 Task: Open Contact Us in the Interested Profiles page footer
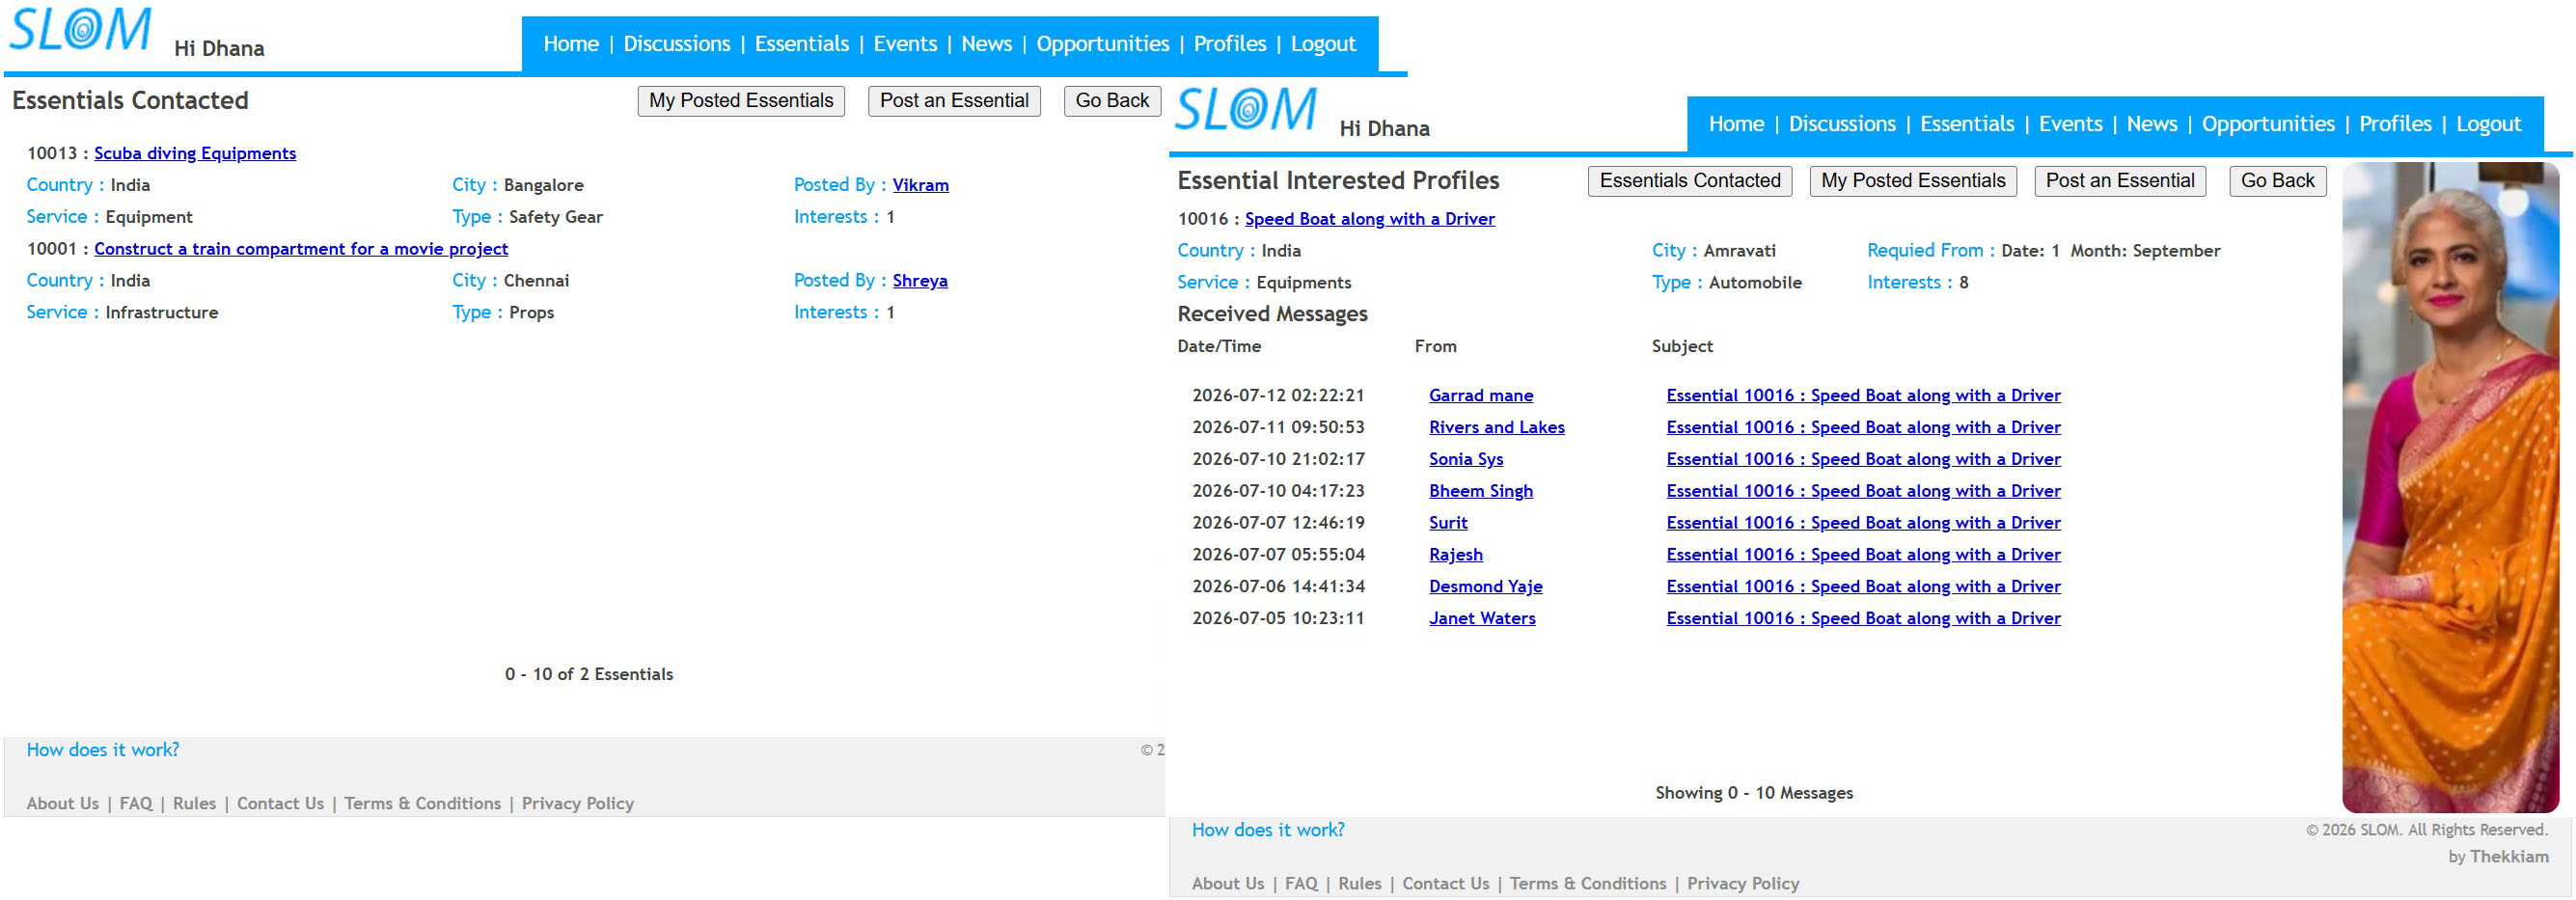coord(1446,884)
